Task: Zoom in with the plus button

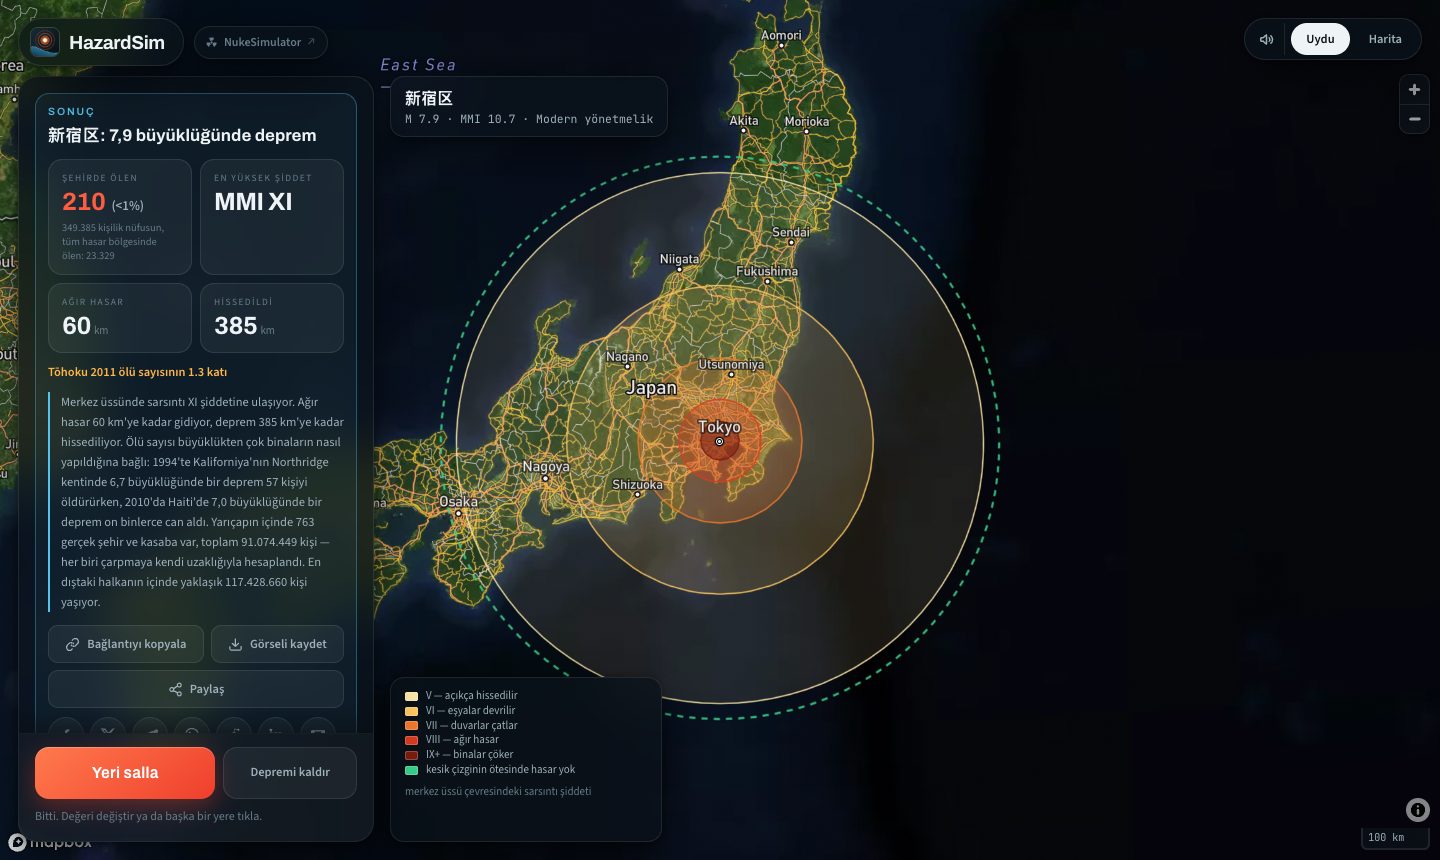Action: [1414, 90]
